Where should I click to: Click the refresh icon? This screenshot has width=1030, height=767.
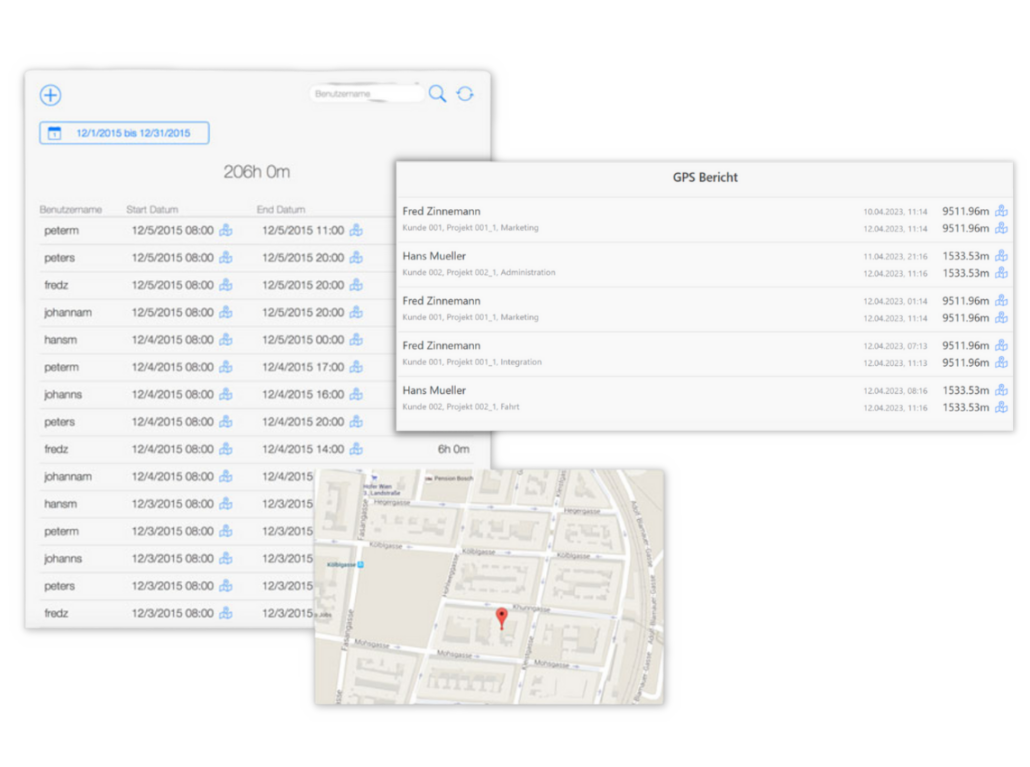[x=465, y=93]
